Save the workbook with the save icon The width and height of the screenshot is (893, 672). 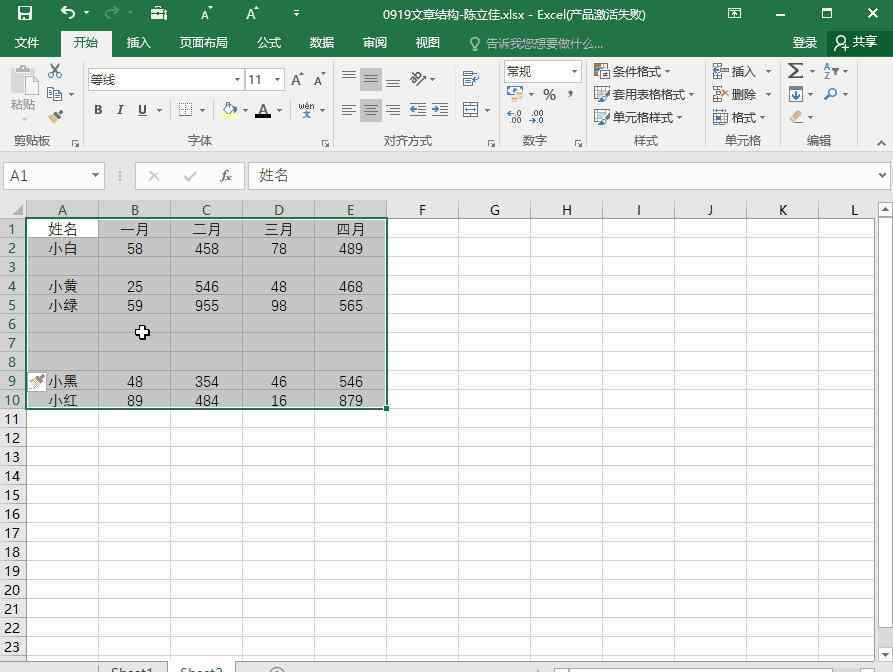tap(24, 13)
